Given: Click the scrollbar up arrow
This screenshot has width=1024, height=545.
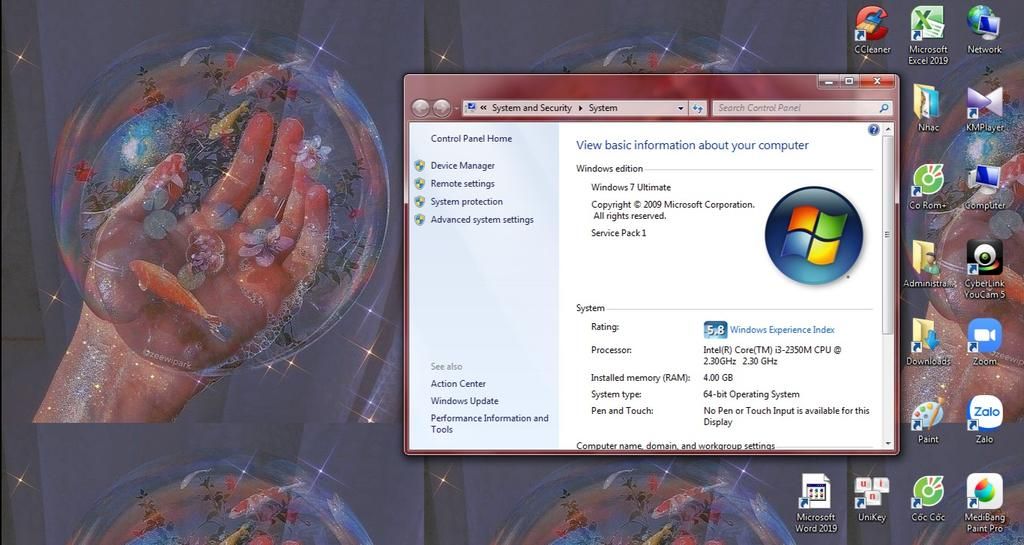Looking at the screenshot, I should 888,129.
